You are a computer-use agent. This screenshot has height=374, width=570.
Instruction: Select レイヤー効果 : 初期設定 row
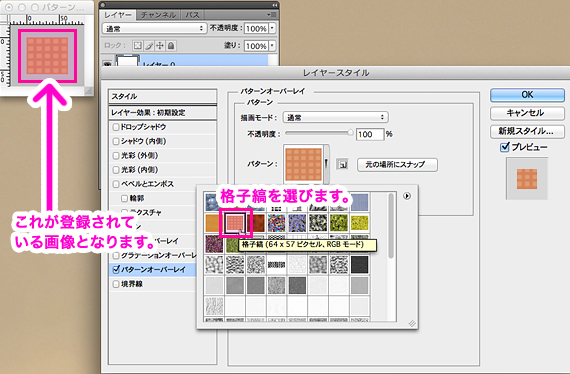(162, 113)
